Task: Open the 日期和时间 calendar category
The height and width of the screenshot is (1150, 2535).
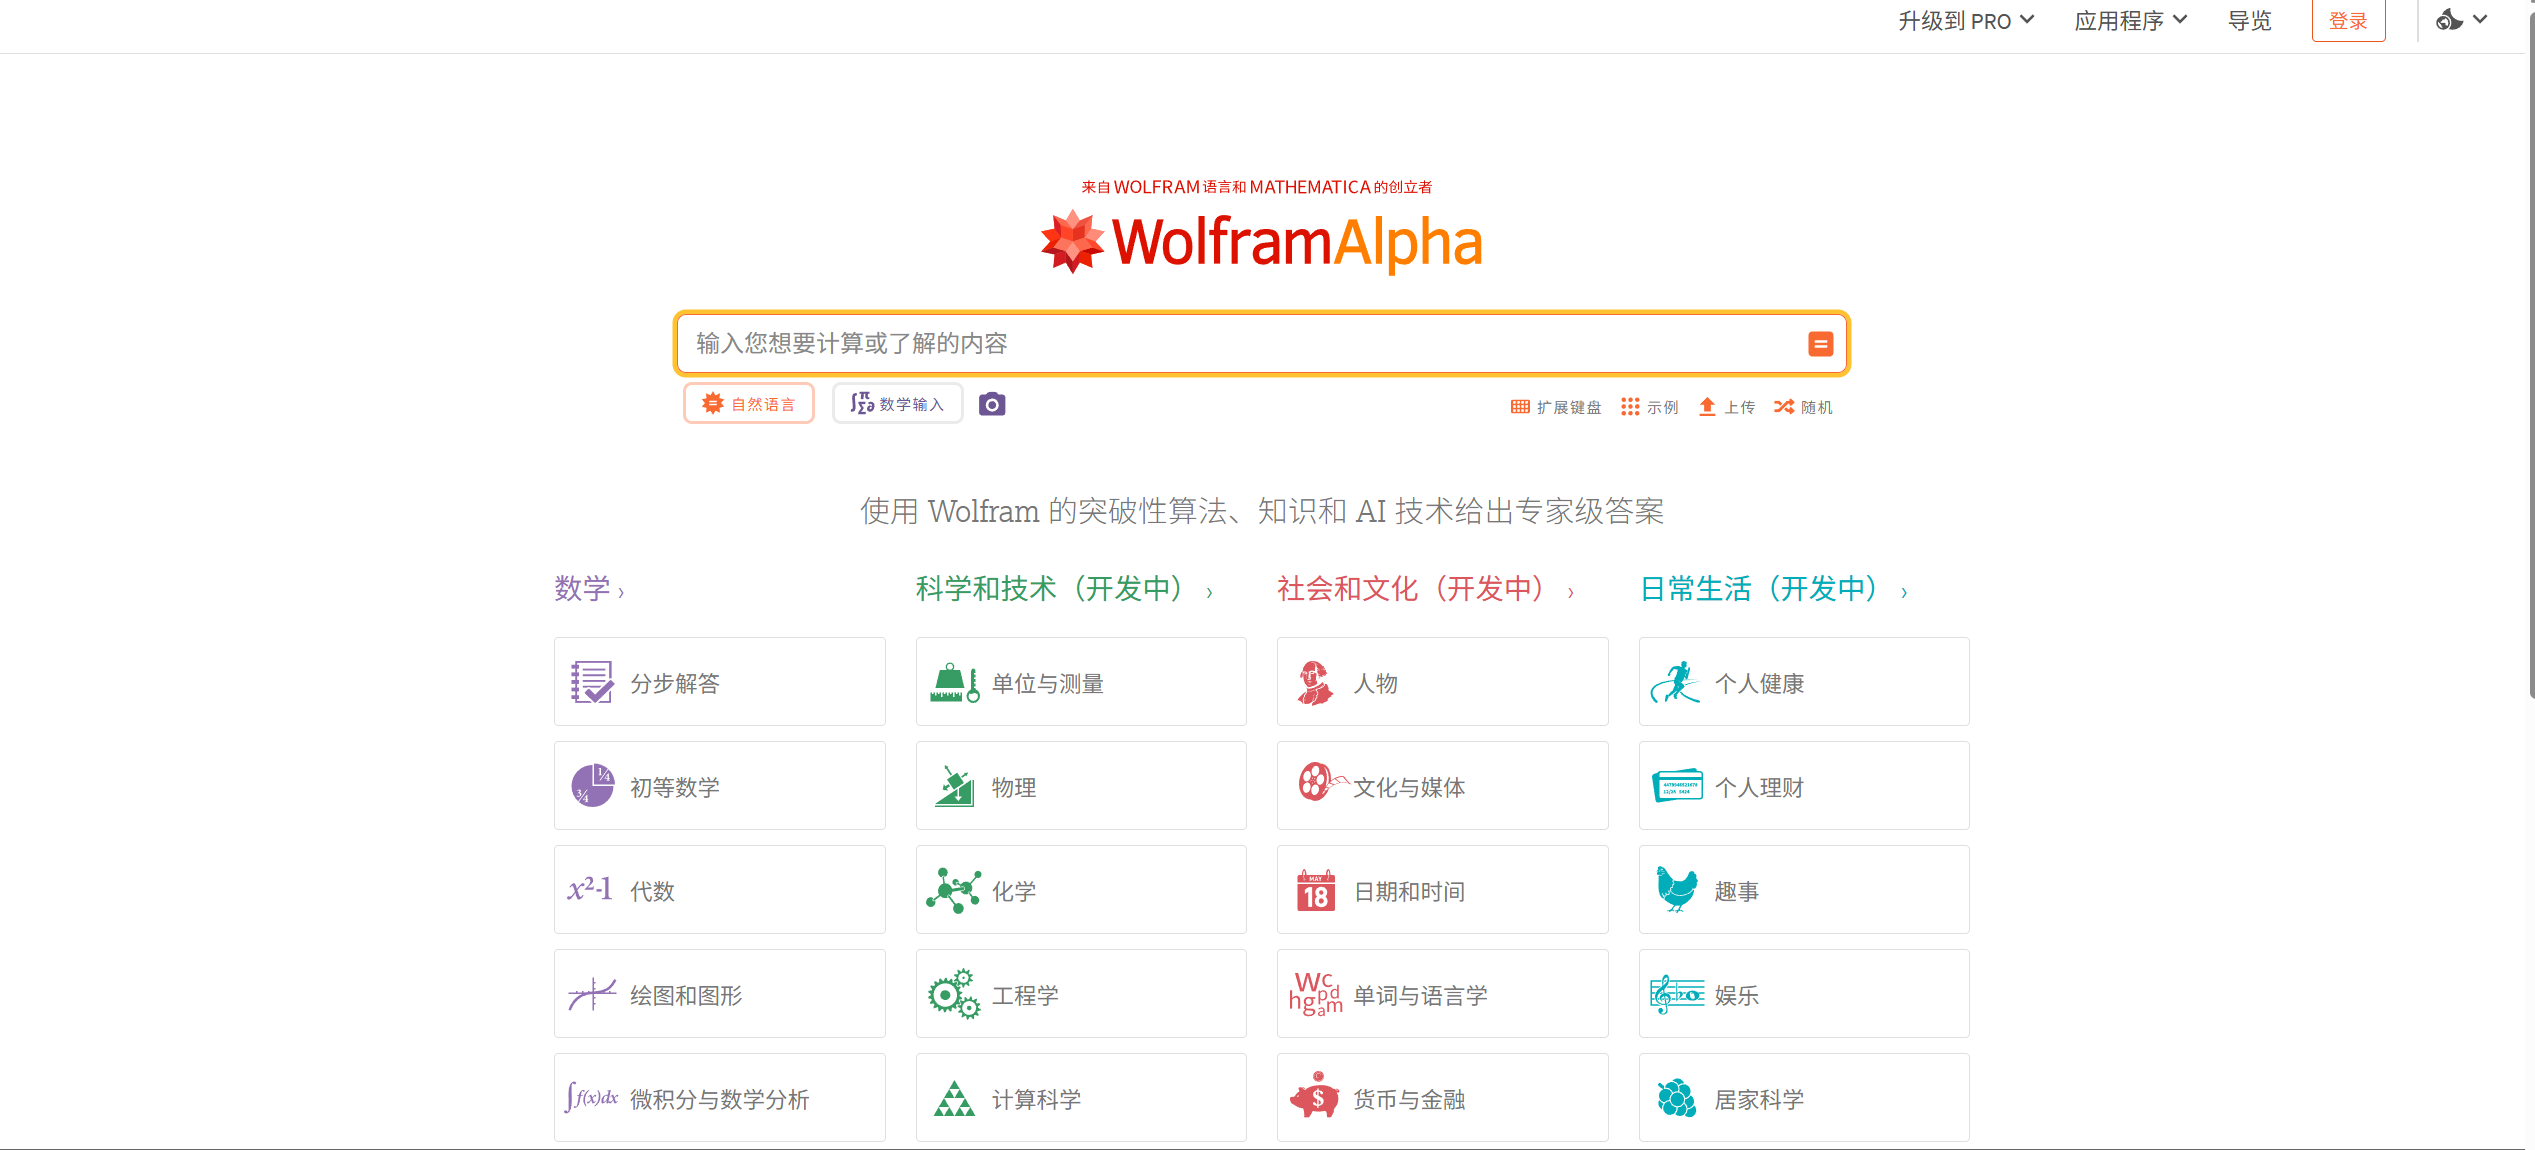Action: coord(1443,890)
